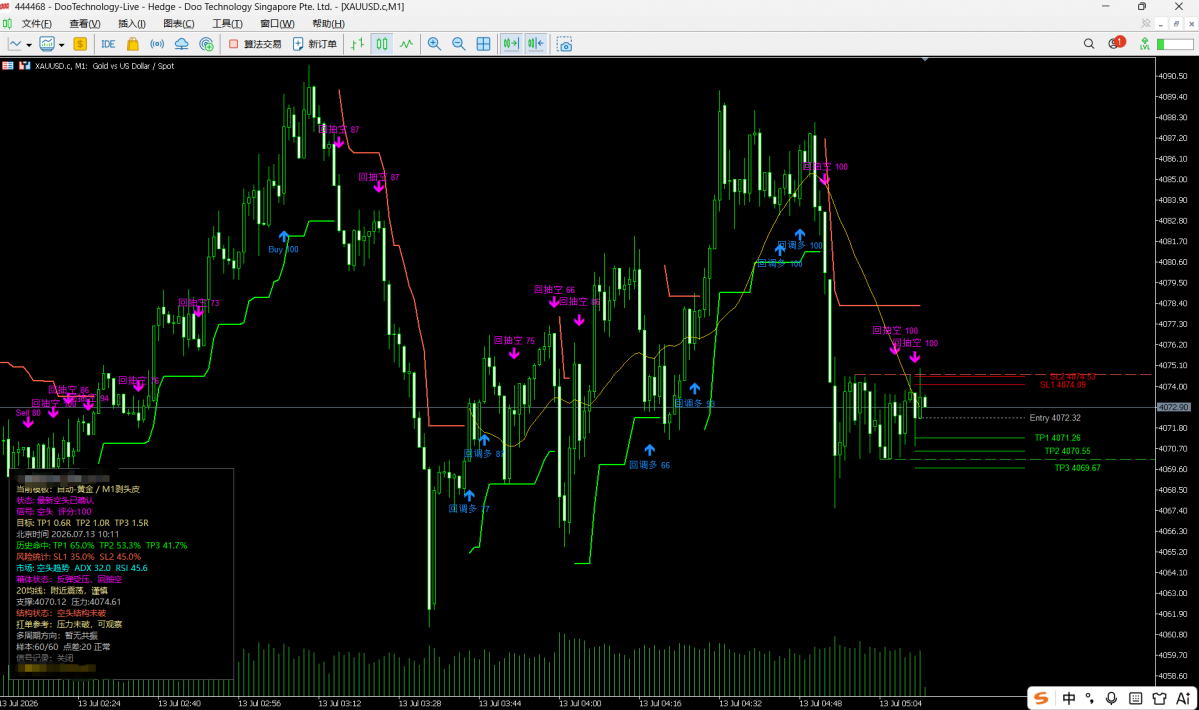Switch to line chart display

[406, 44]
